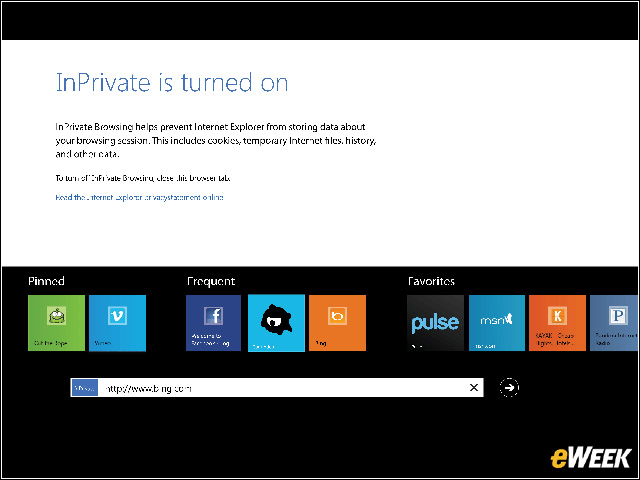Image resolution: width=640 pixels, height=480 pixels.
Task: Open the Pandora favorites tile
Action: tap(614, 323)
